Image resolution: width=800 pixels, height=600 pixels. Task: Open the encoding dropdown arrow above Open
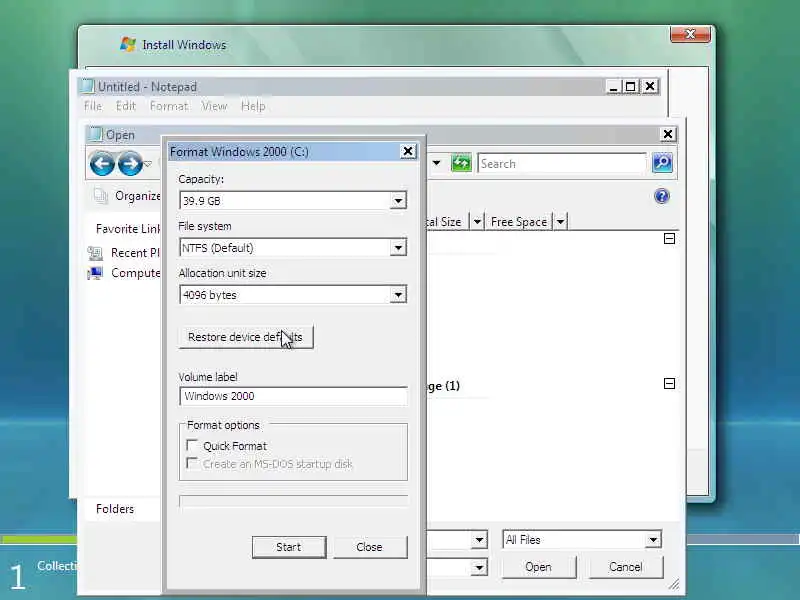click(479, 567)
